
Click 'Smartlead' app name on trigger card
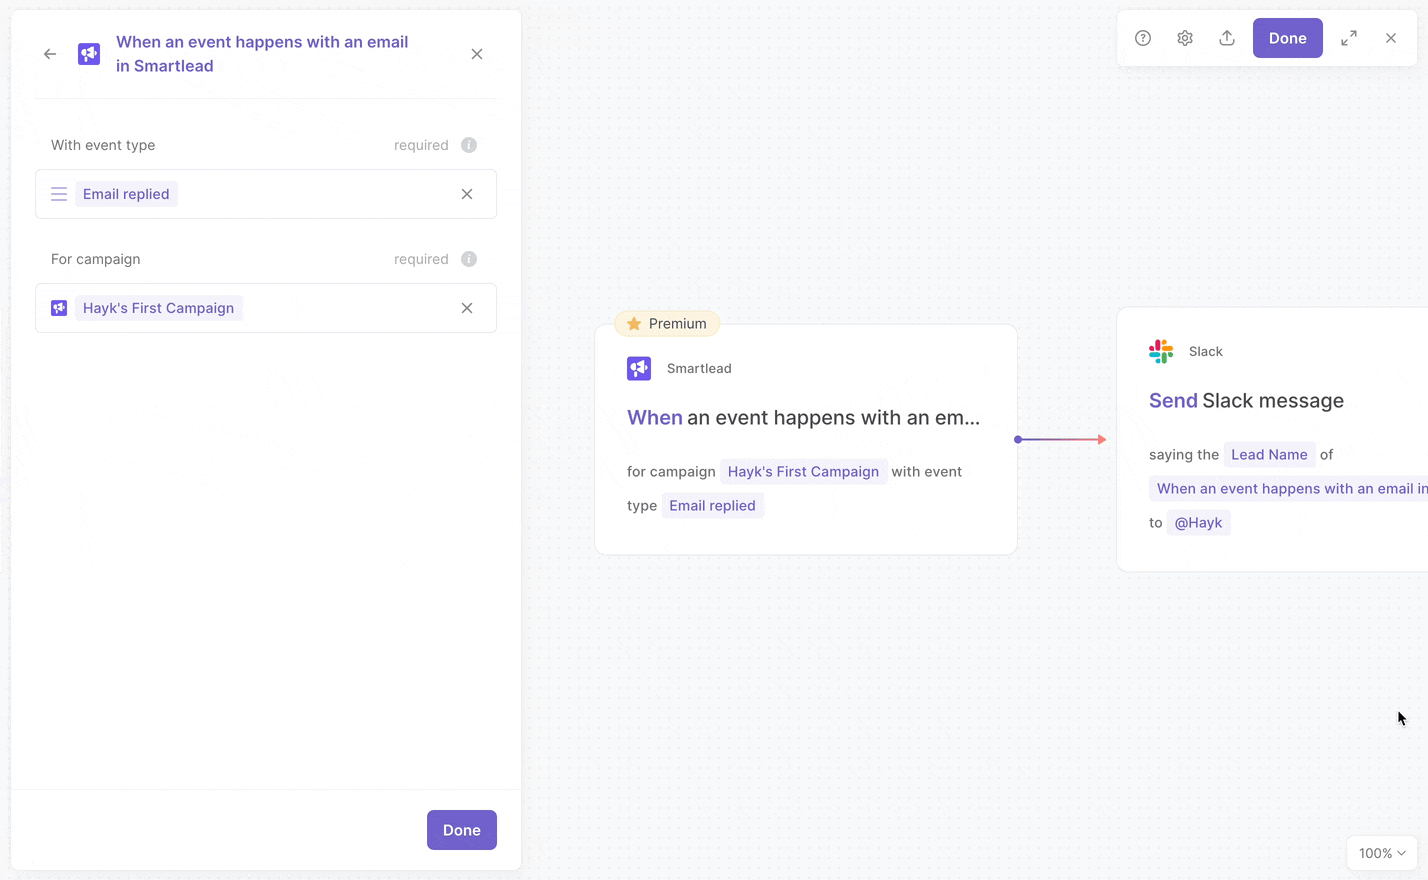[699, 368]
